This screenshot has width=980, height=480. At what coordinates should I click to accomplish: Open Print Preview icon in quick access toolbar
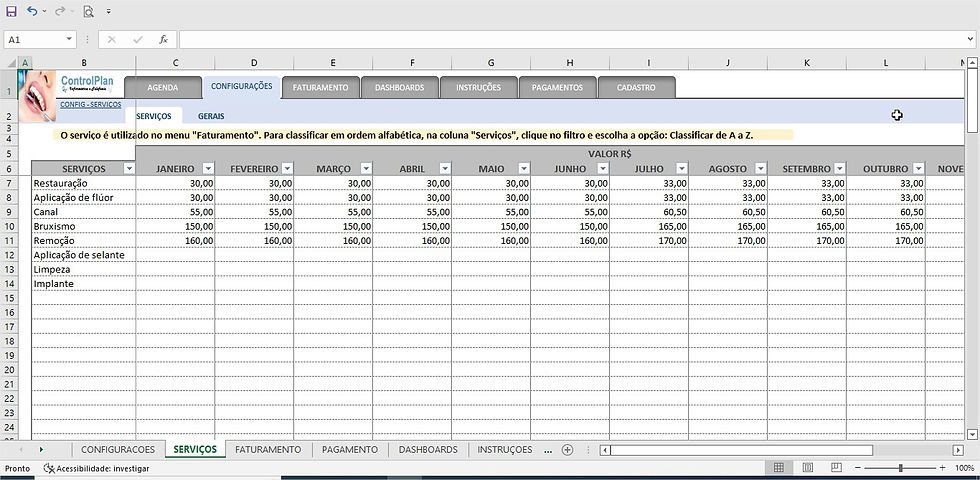tap(89, 11)
